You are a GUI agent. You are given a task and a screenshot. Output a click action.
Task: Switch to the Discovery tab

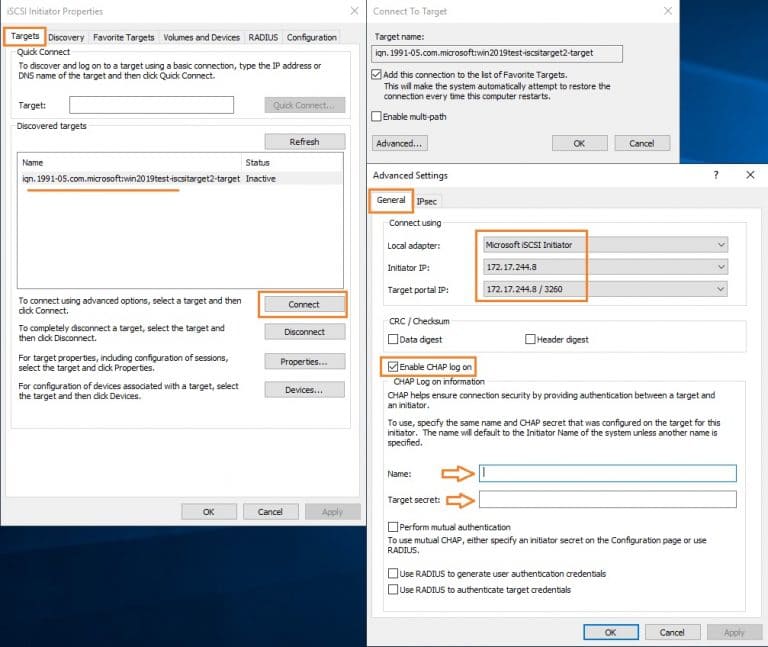coord(66,37)
